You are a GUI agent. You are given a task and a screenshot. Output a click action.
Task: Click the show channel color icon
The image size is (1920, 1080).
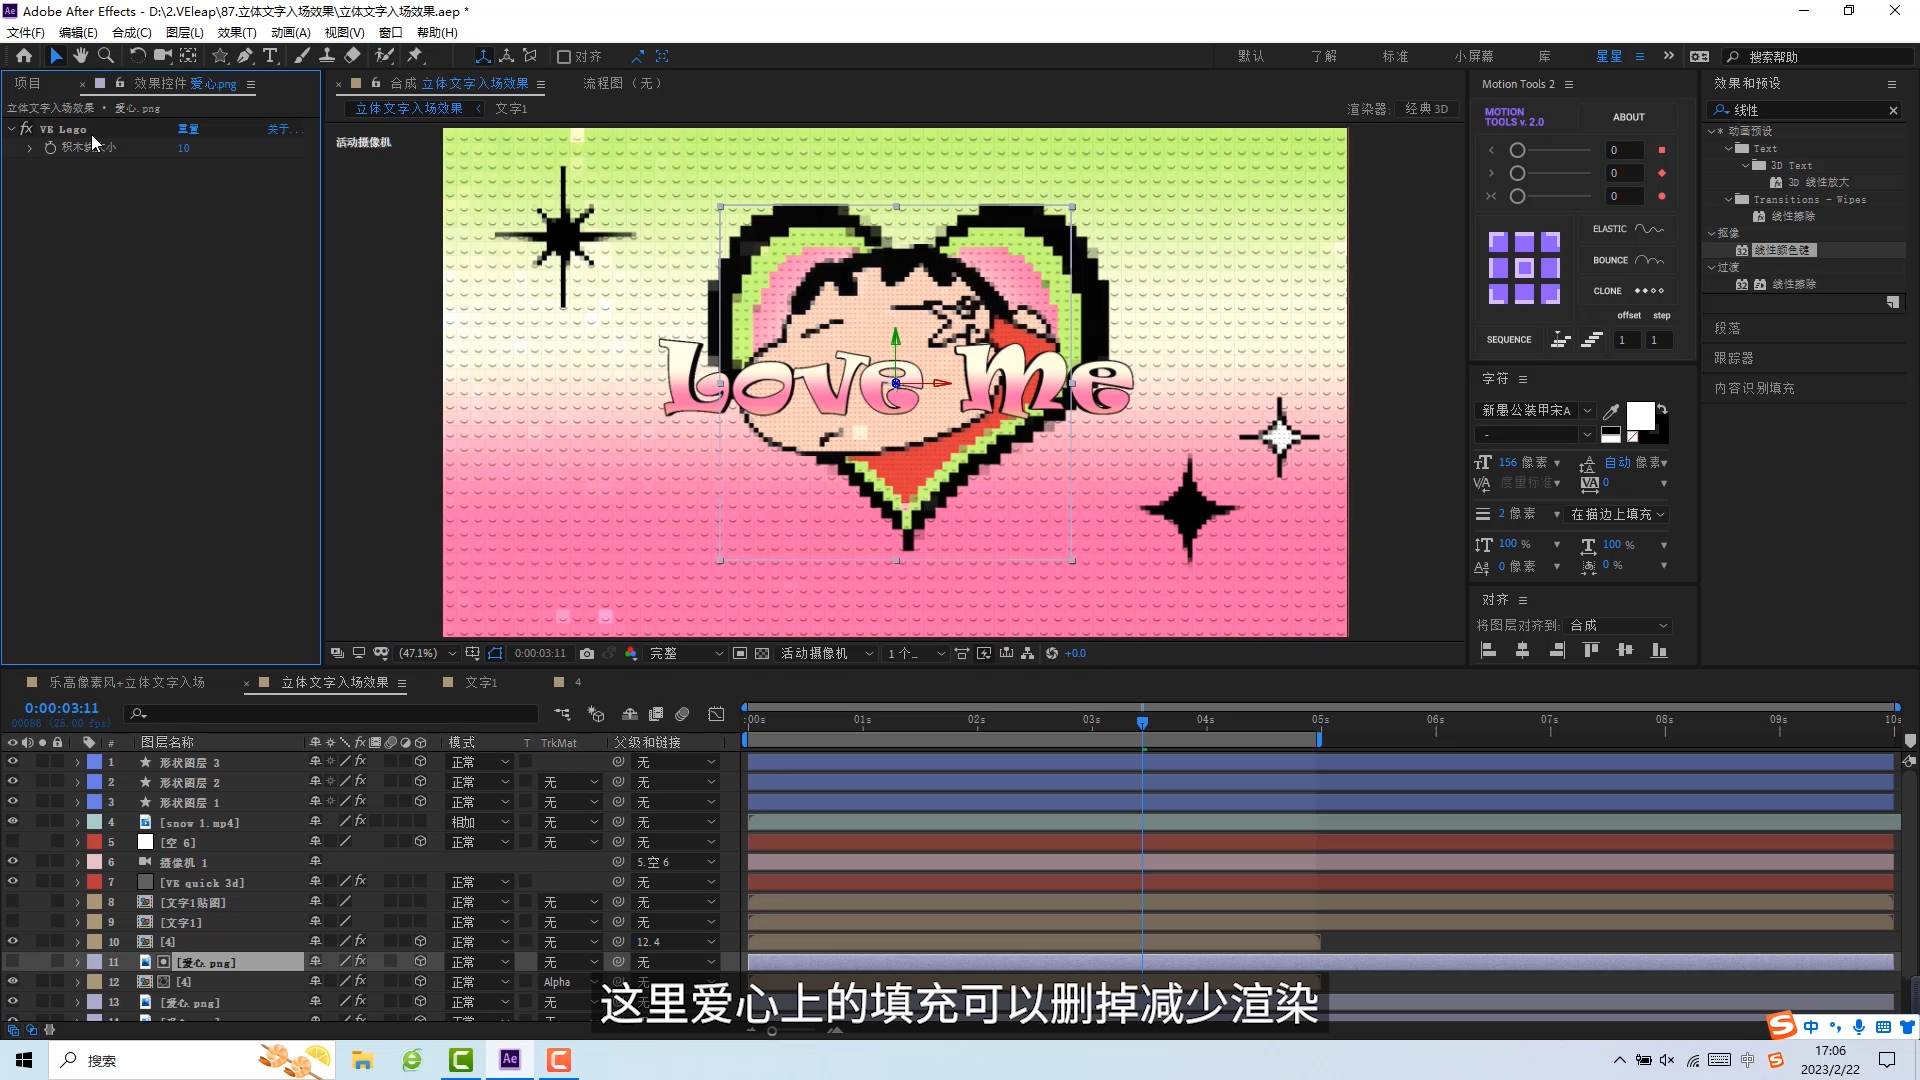(631, 653)
